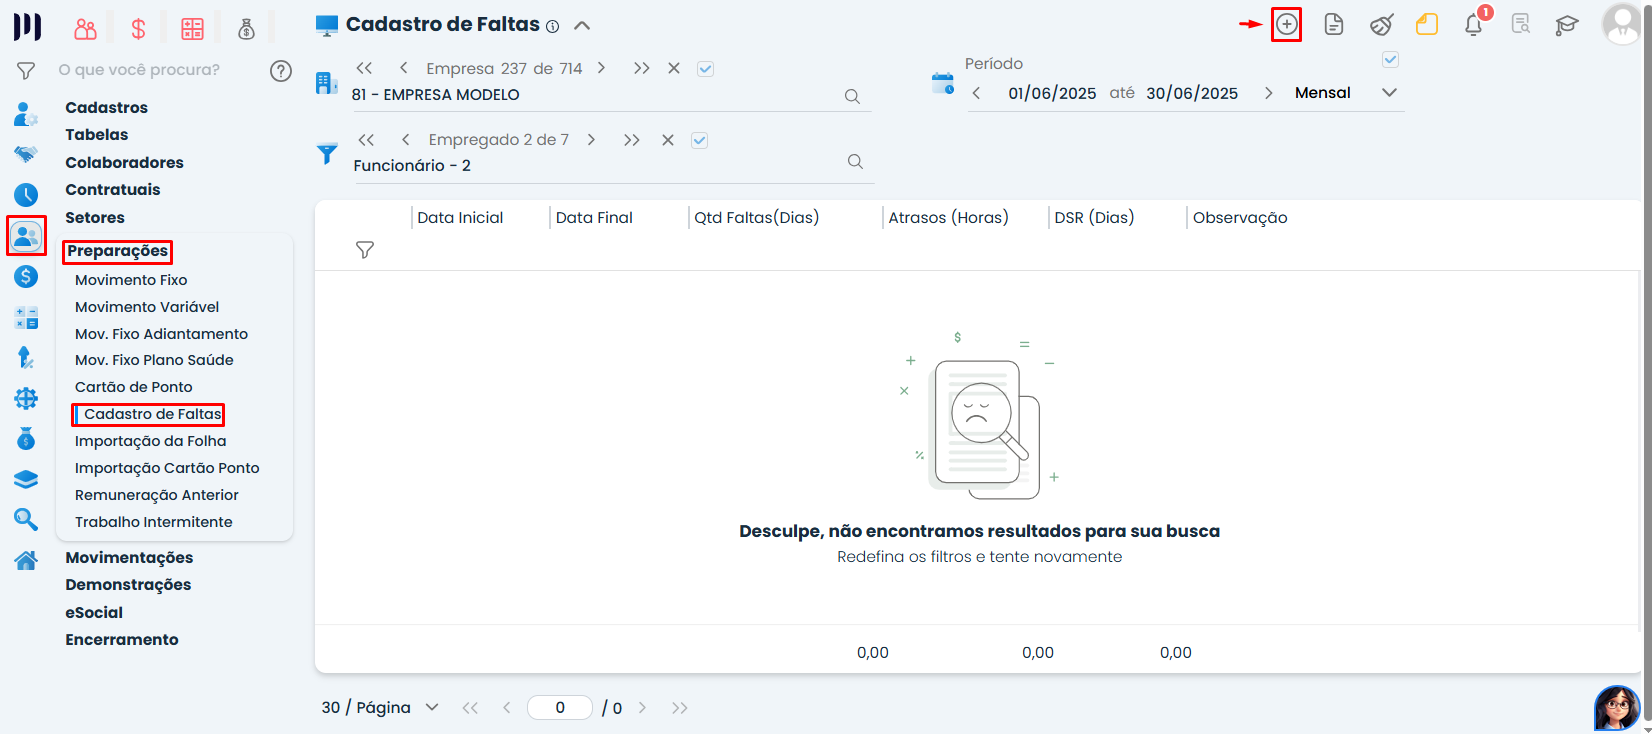Click the add new record plus icon
This screenshot has width=1652, height=734.
[1286, 25]
